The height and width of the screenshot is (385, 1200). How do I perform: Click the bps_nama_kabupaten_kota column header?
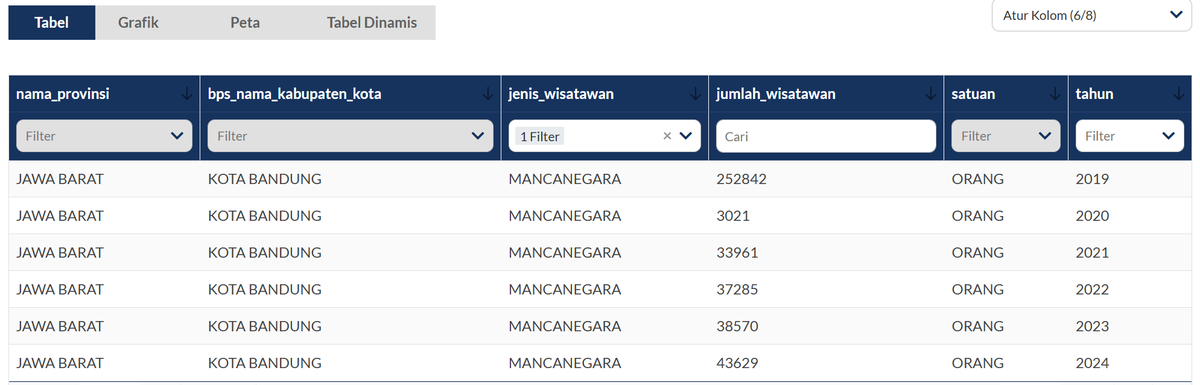(294, 94)
